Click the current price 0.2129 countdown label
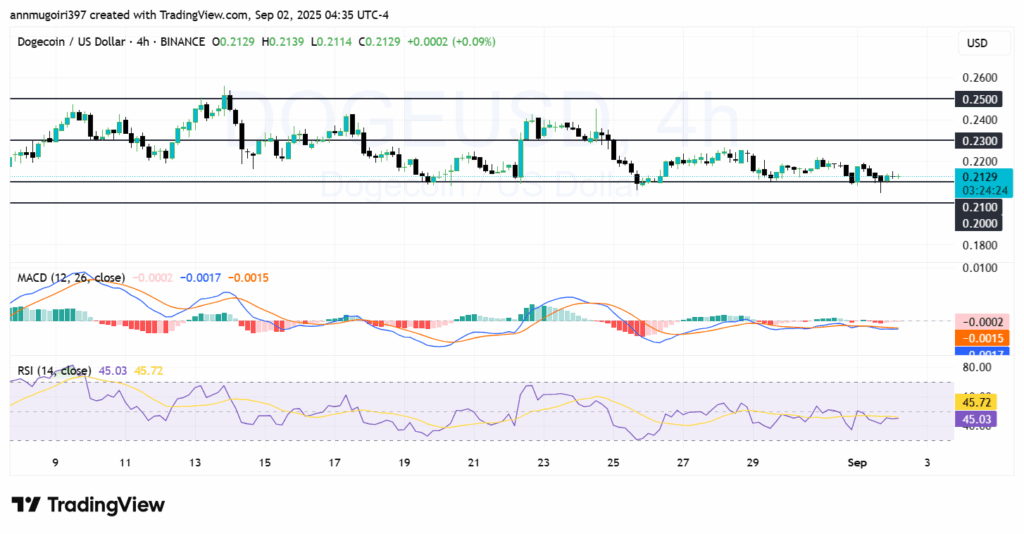This screenshot has height=534, width=1024. [984, 183]
